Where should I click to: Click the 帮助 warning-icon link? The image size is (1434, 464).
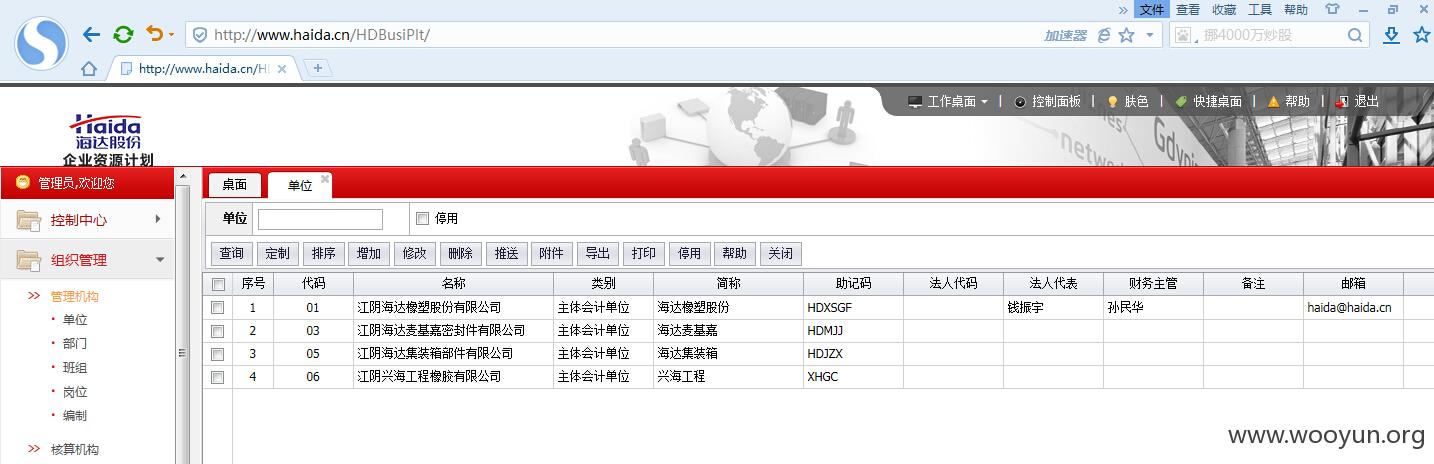coord(1288,101)
